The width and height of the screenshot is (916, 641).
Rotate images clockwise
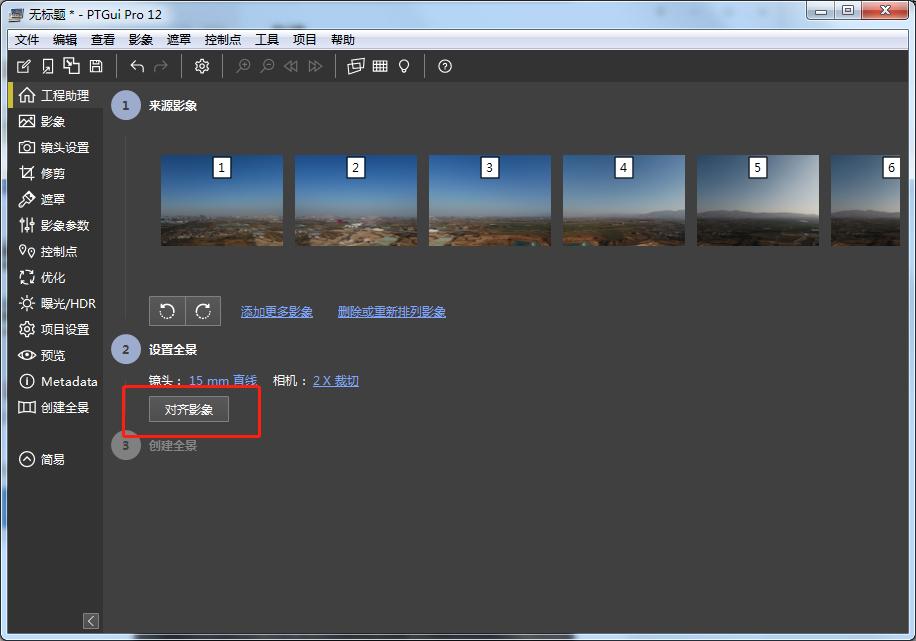(x=203, y=311)
